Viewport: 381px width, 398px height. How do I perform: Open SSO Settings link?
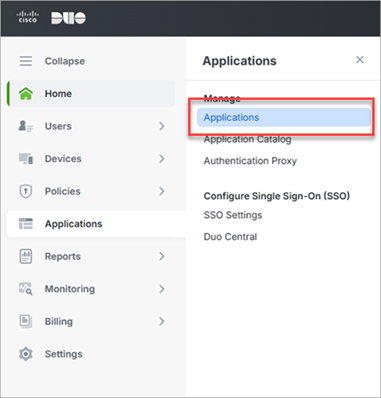tap(233, 215)
